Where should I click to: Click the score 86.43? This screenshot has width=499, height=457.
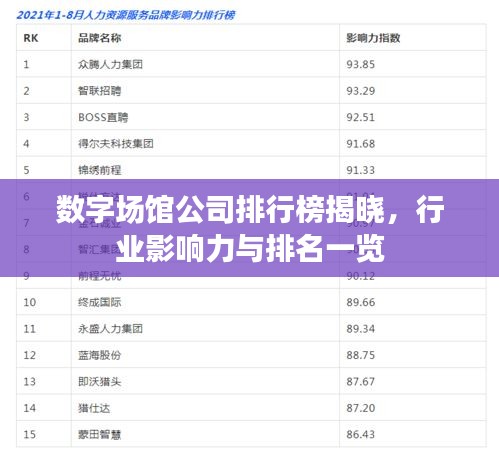tap(361, 435)
